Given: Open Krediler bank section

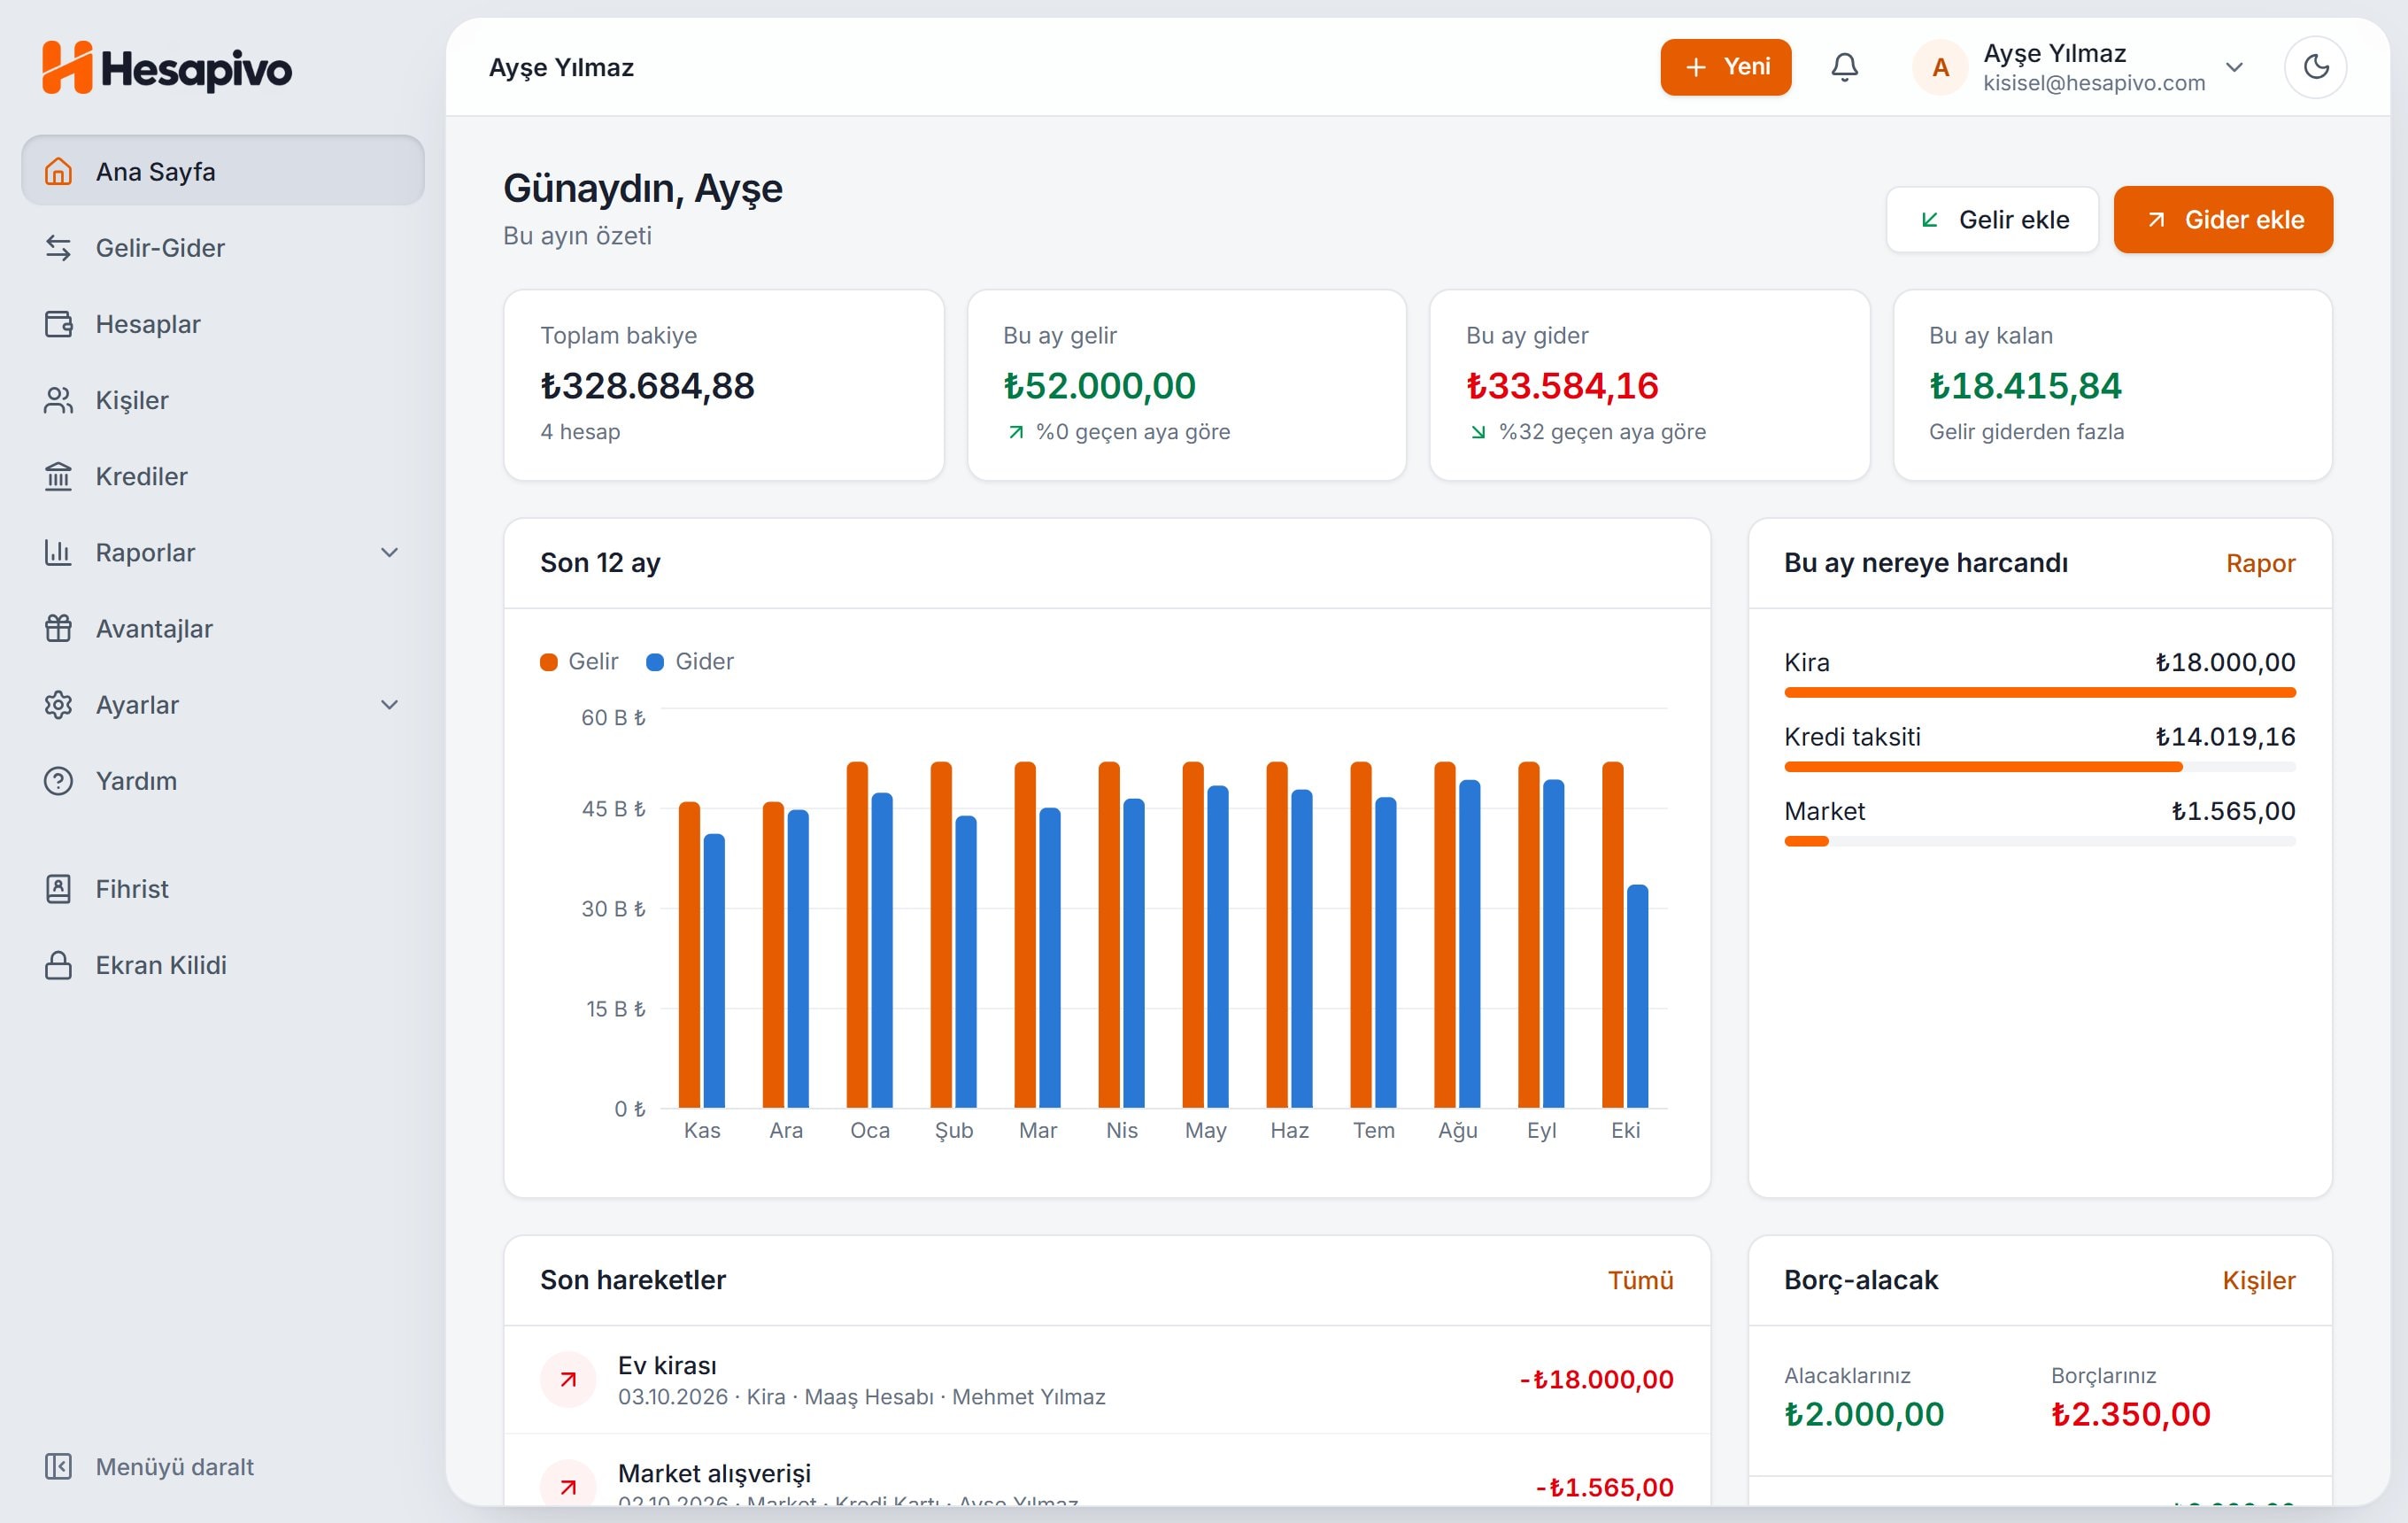Looking at the screenshot, I should pyautogui.click(x=222, y=476).
